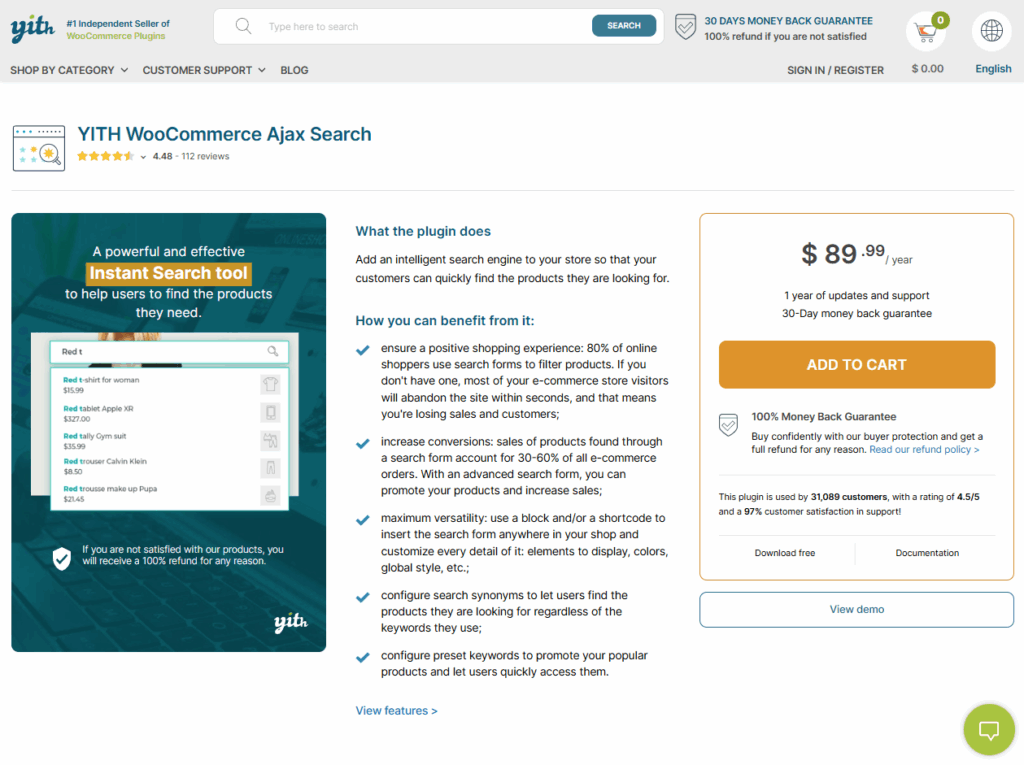
Task: Open the 112 reviews link
Action: 206,156
